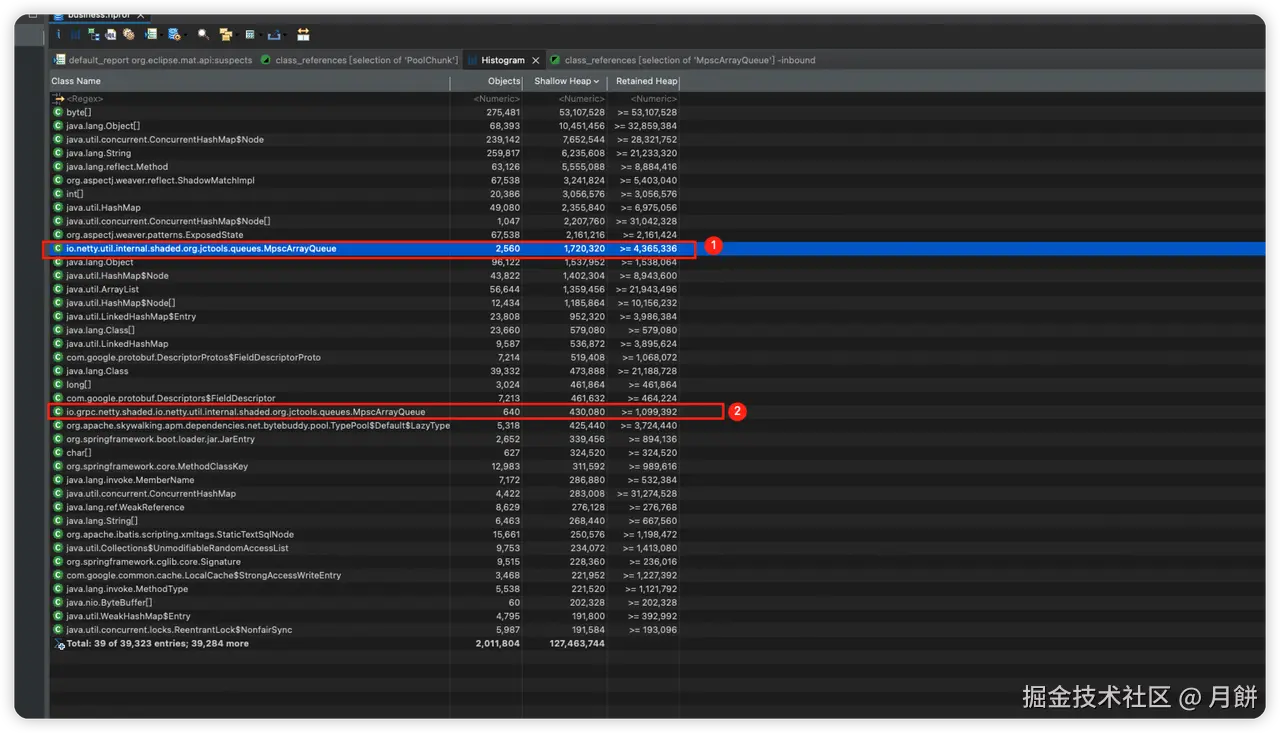
Task: Switch to class_references 'MpscArrayQueue' -inbound tab
Action: coord(681,60)
